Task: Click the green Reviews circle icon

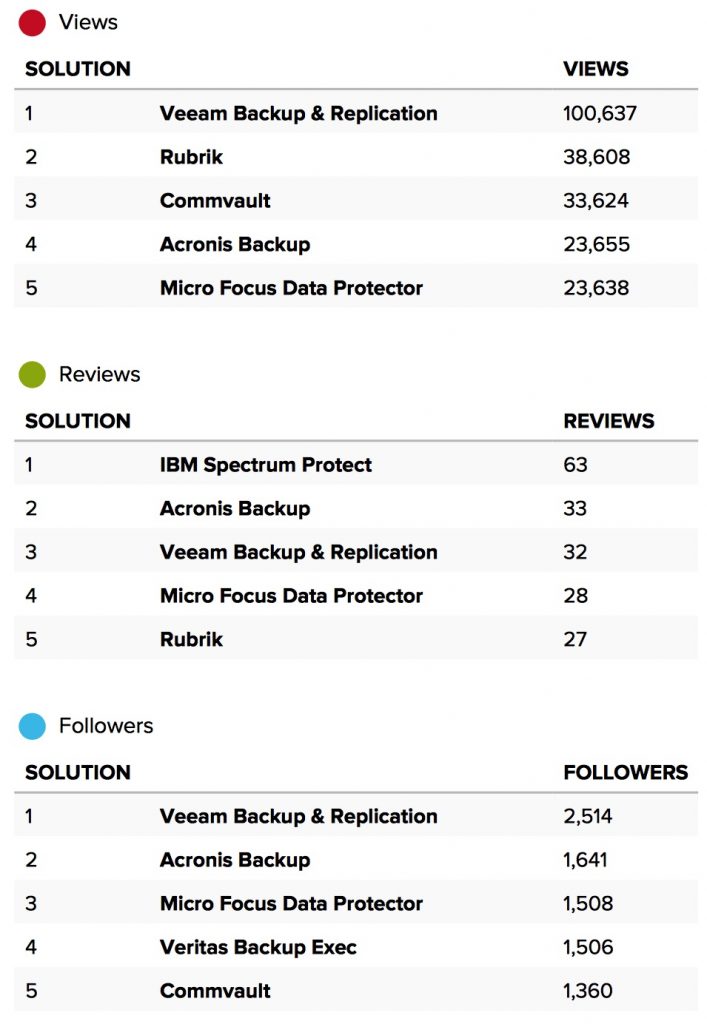Action: [x=32, y=375]
